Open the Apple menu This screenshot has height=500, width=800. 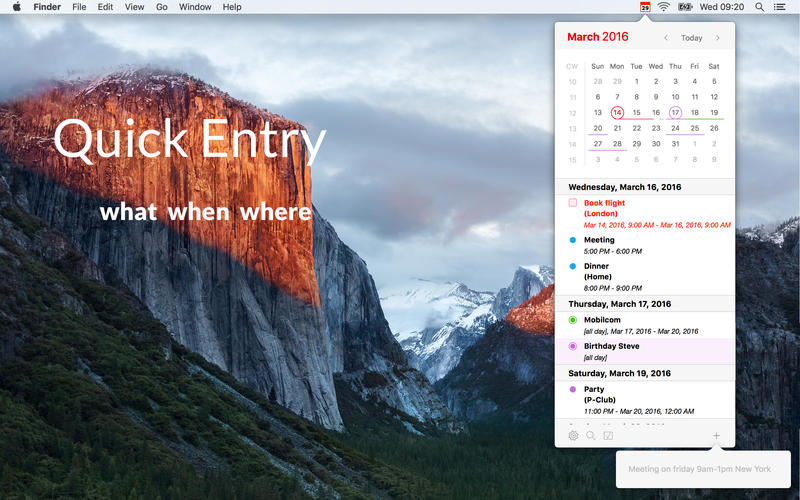coord(16,7)
